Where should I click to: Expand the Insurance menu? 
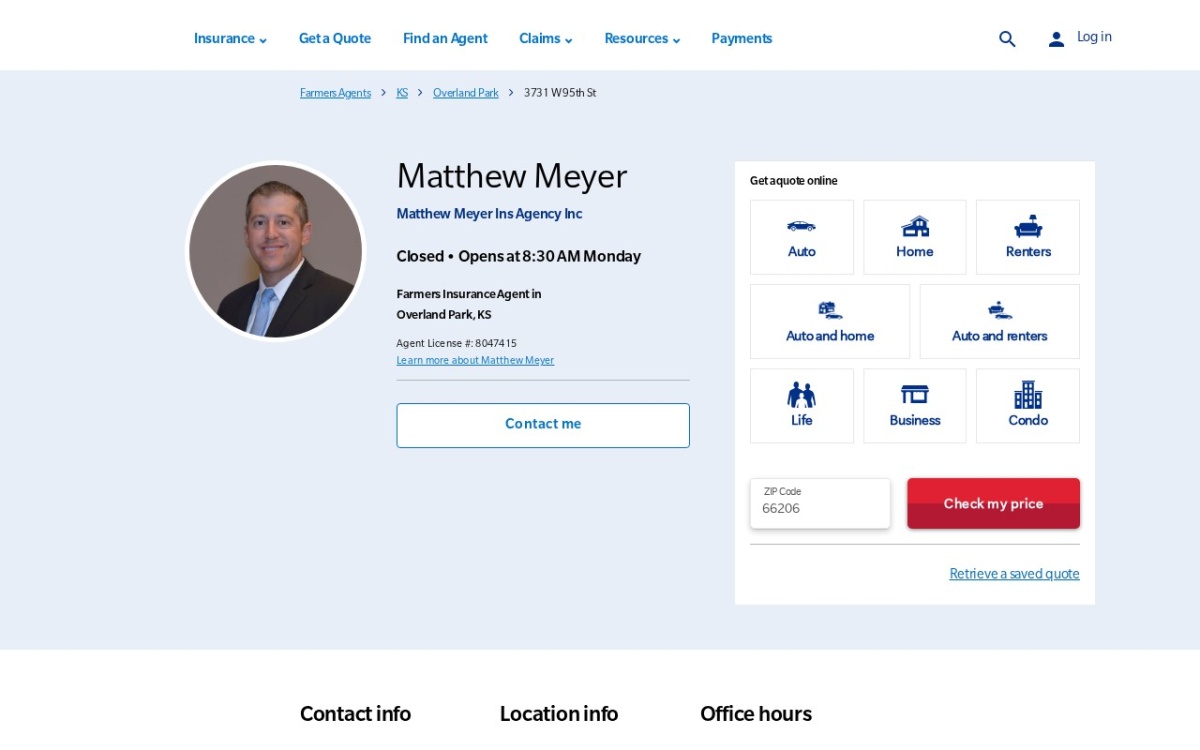tap(230, 39)
